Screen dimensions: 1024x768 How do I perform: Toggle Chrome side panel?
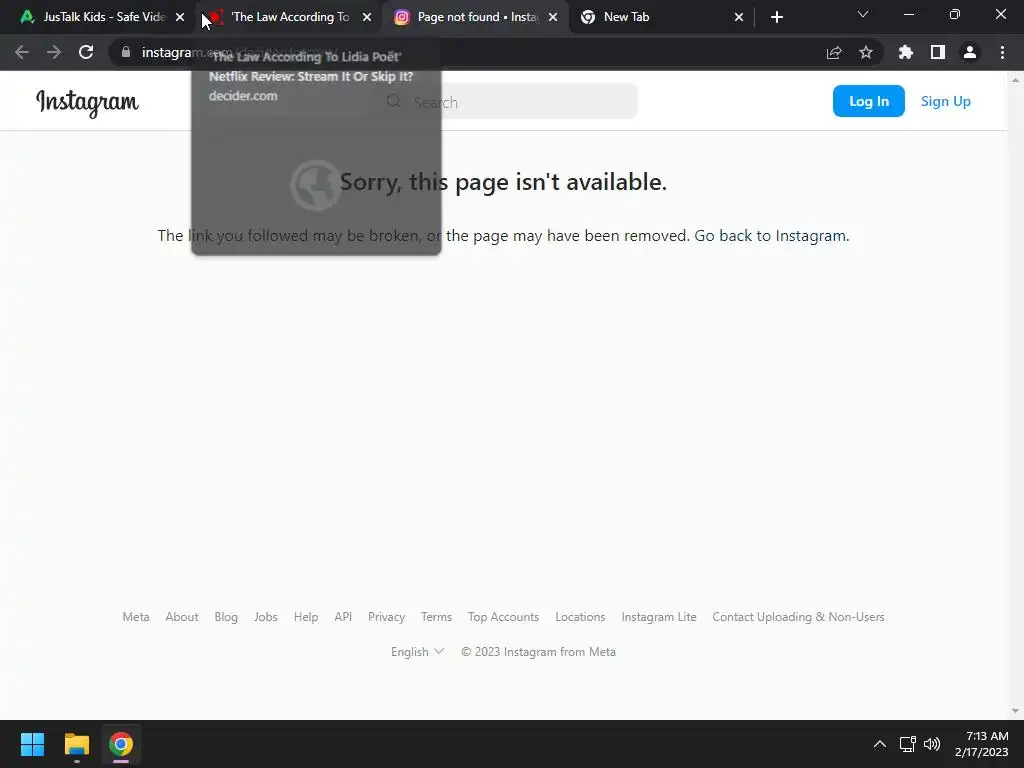pyautogui.click(x=938, y=52)
